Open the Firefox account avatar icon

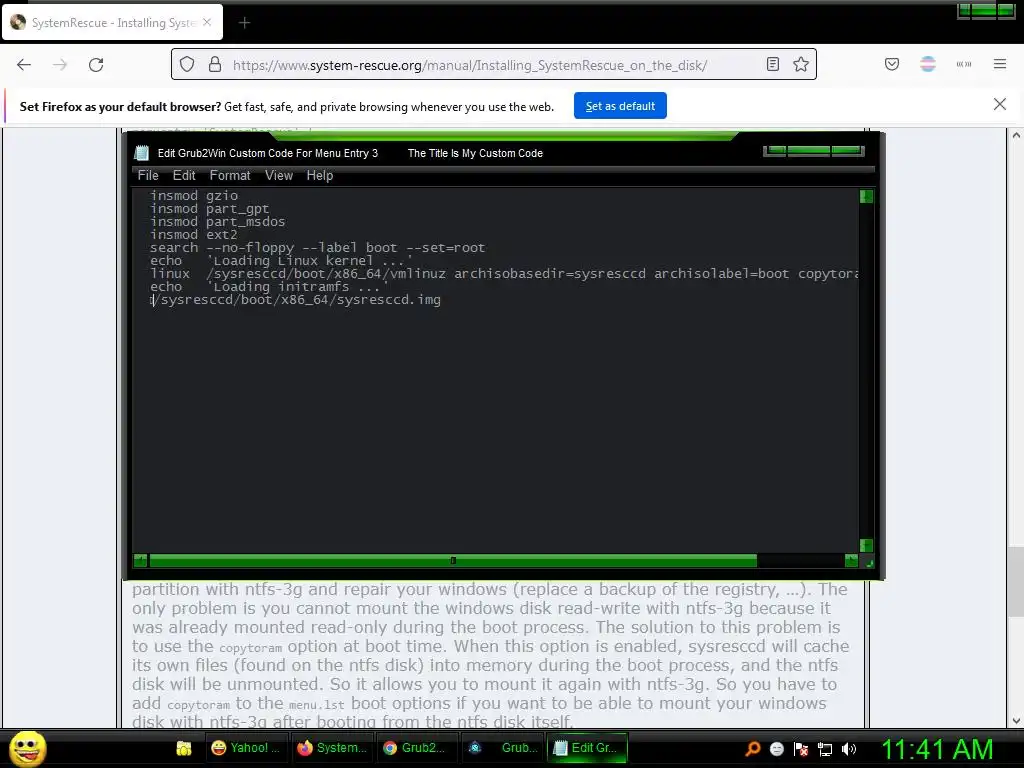point(928,64)
